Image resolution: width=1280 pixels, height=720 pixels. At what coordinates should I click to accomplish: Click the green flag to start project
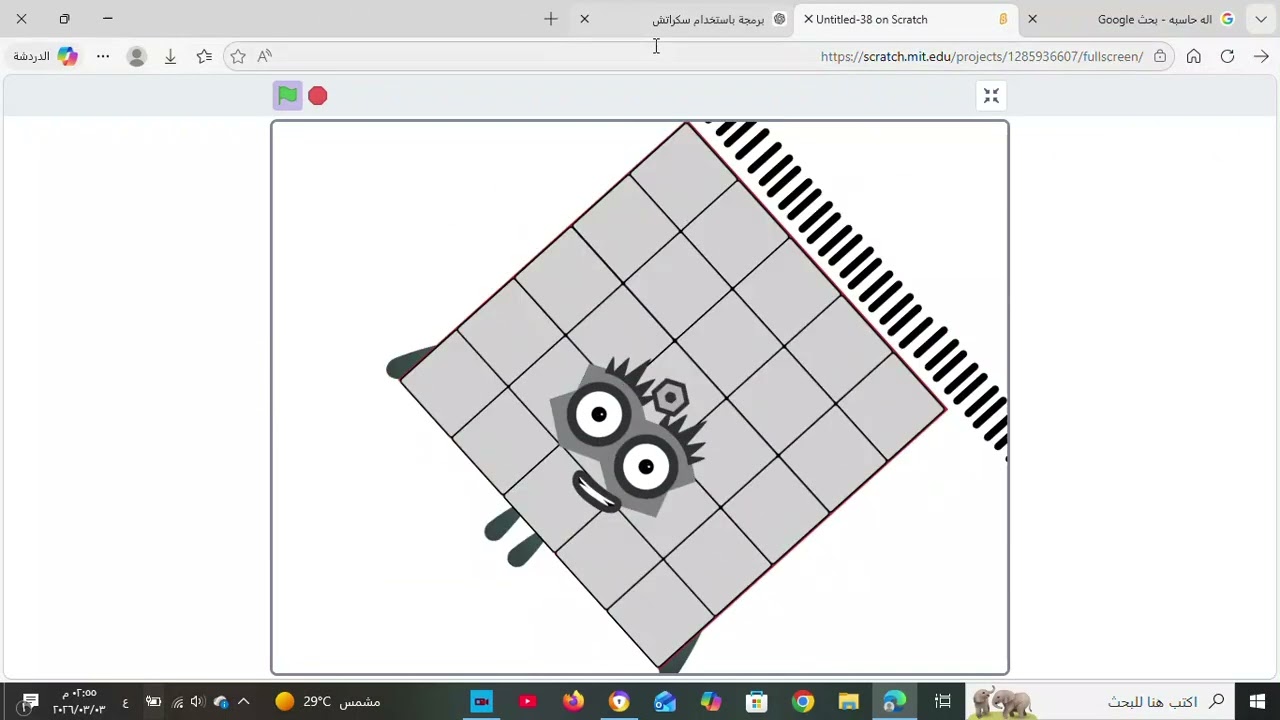pyautogui.click(x=287, y=96)
